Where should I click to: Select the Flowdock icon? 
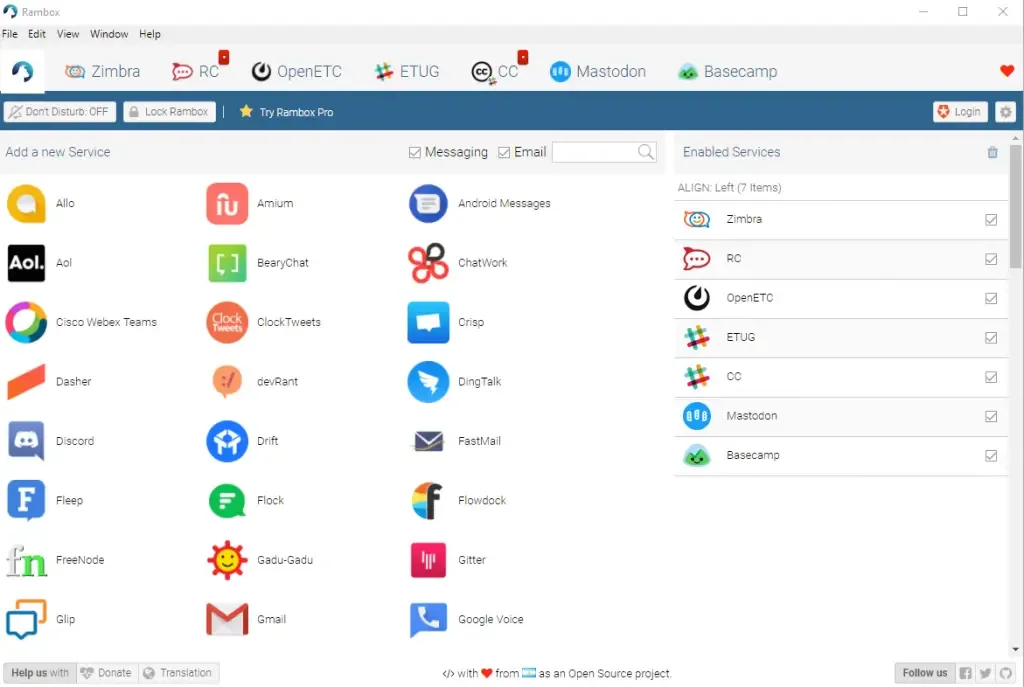click(428, 501)
